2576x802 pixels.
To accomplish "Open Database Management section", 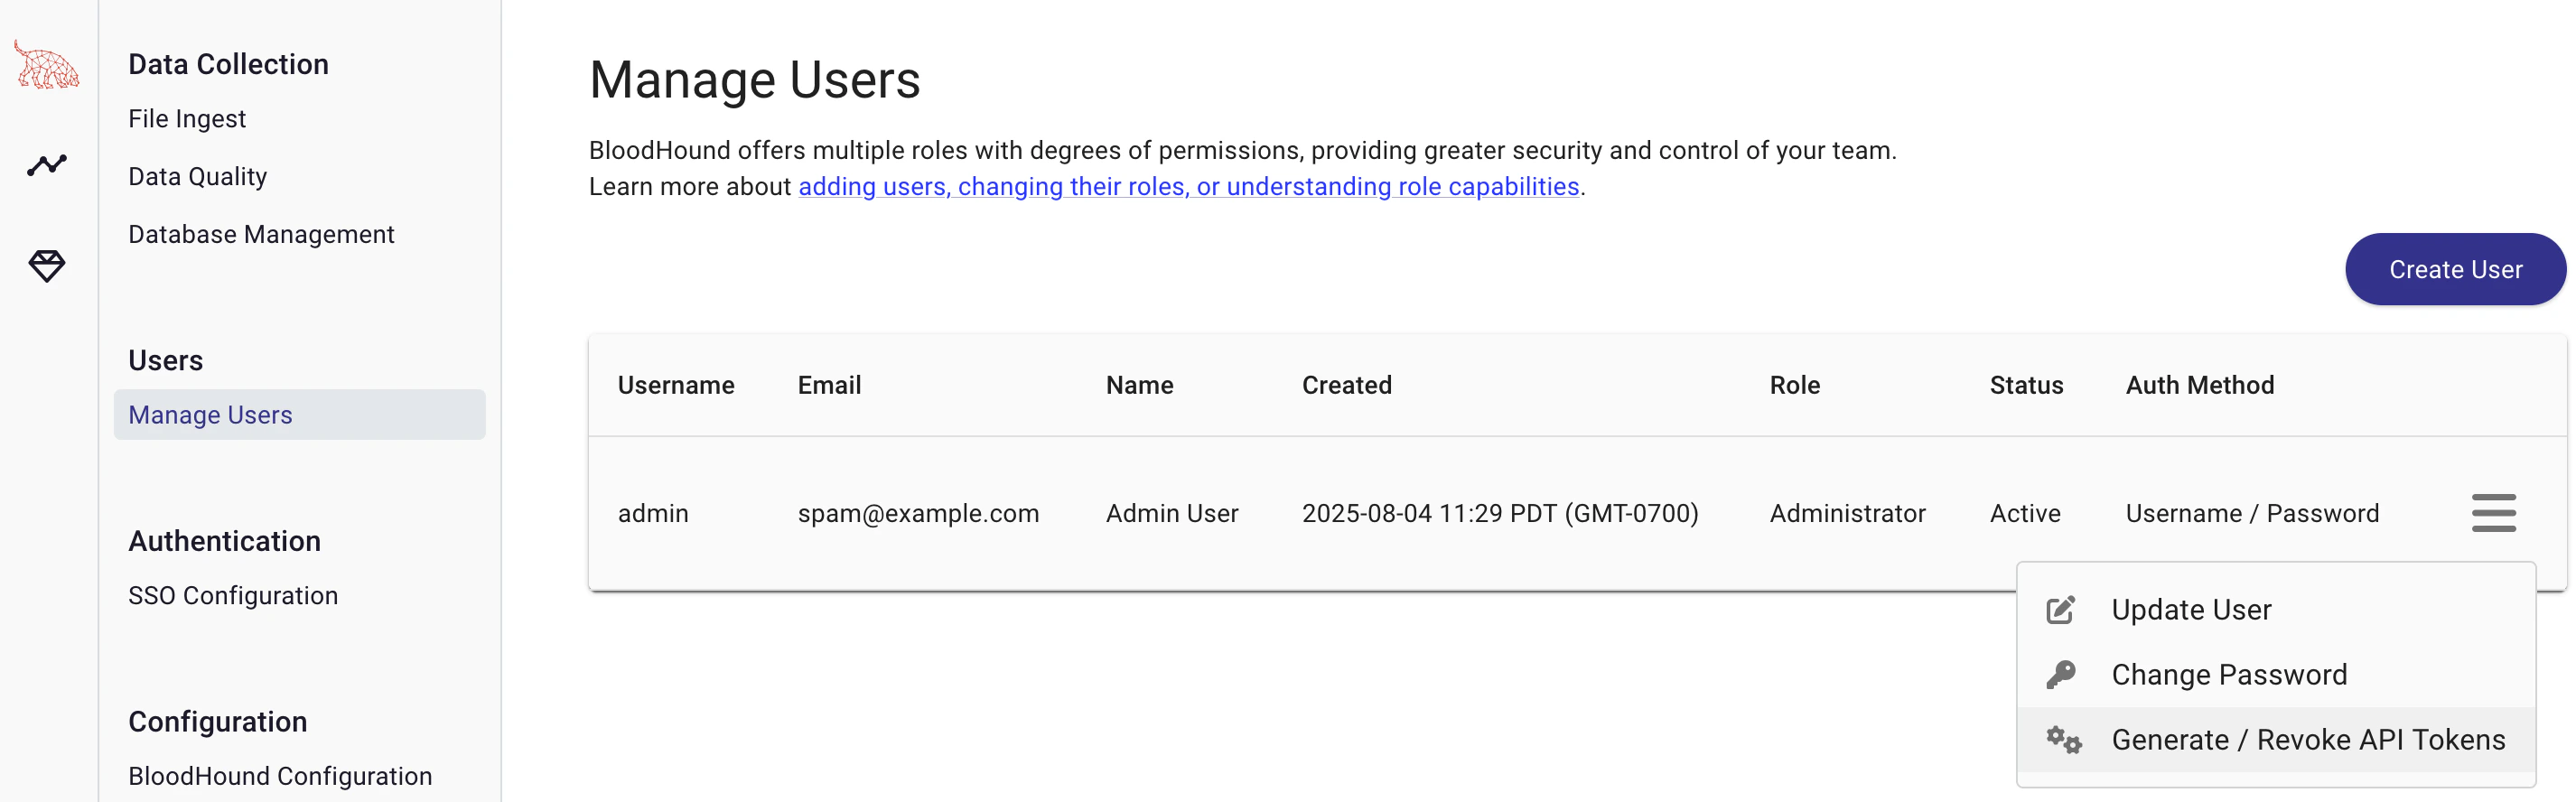I will click(261, 234).
